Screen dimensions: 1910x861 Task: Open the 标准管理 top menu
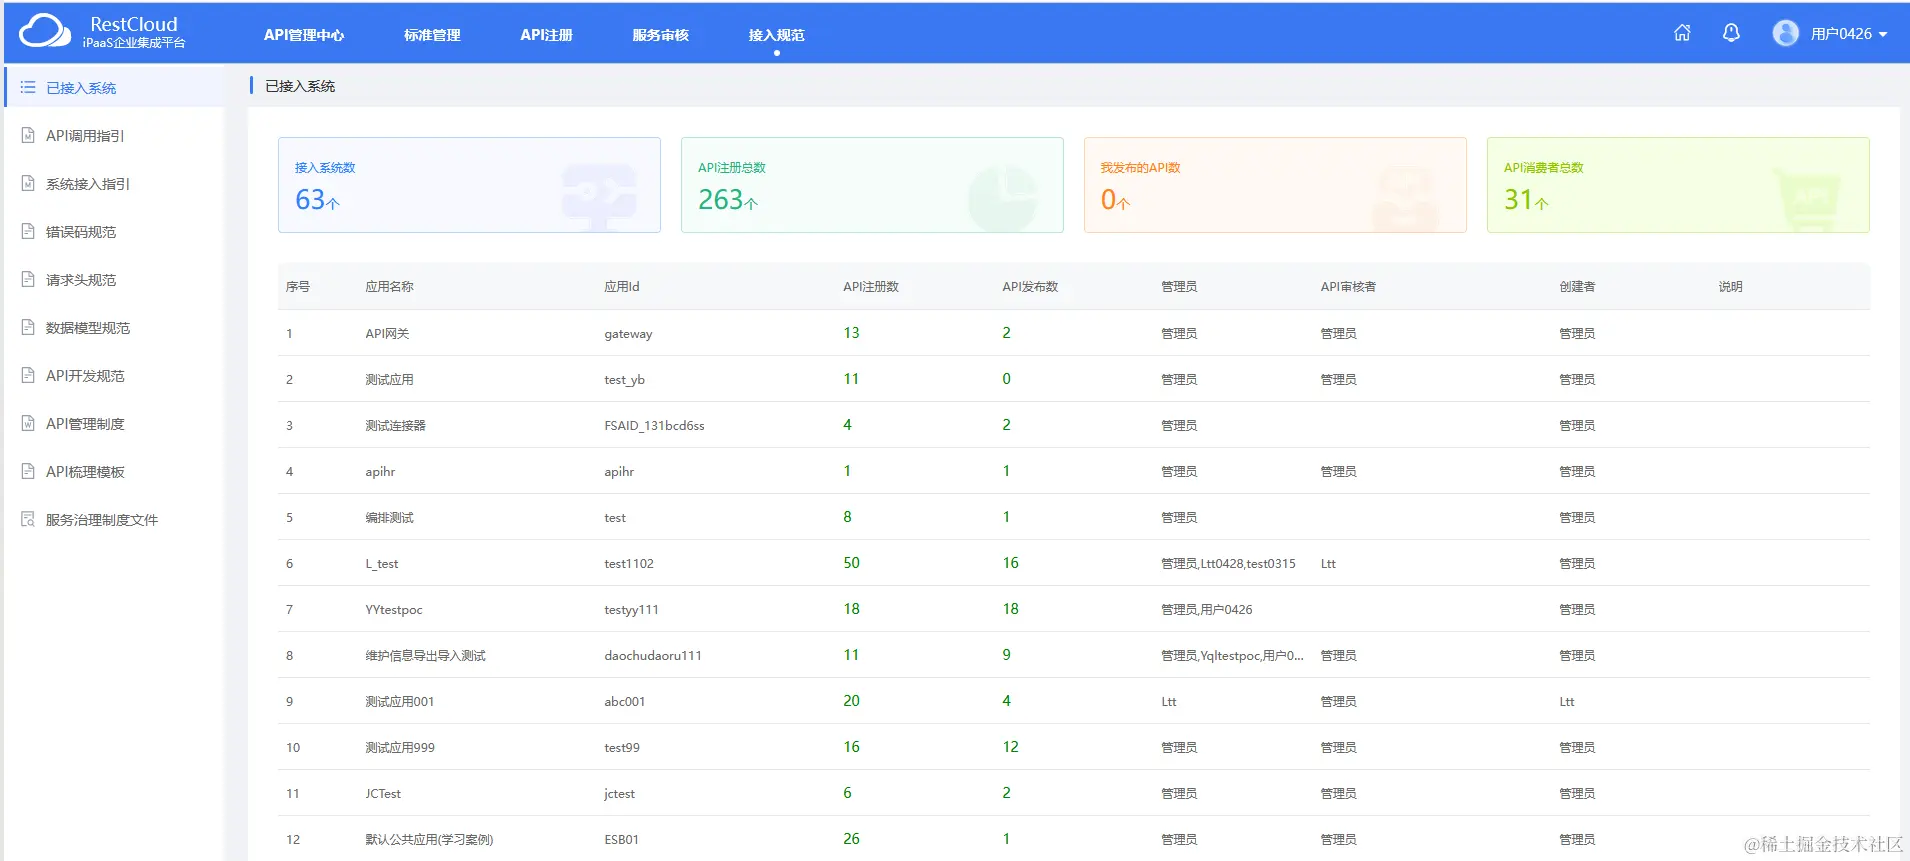point(432,35)
